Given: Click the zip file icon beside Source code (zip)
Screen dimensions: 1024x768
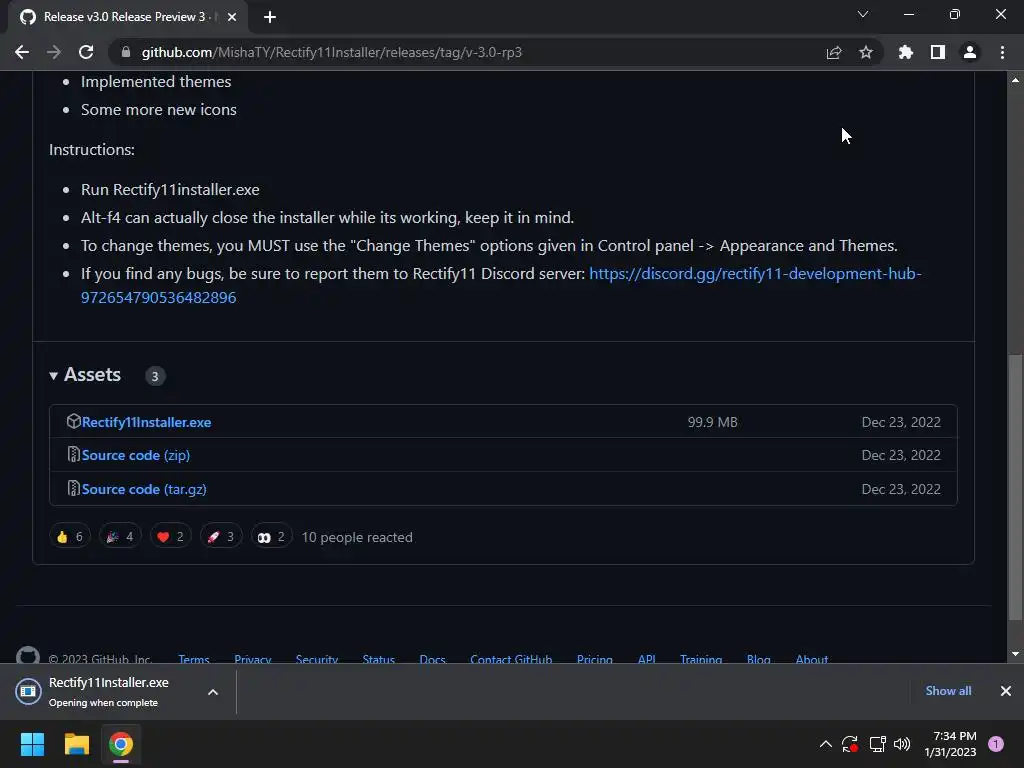Looking at the screenshot, I should coord(73,454).
